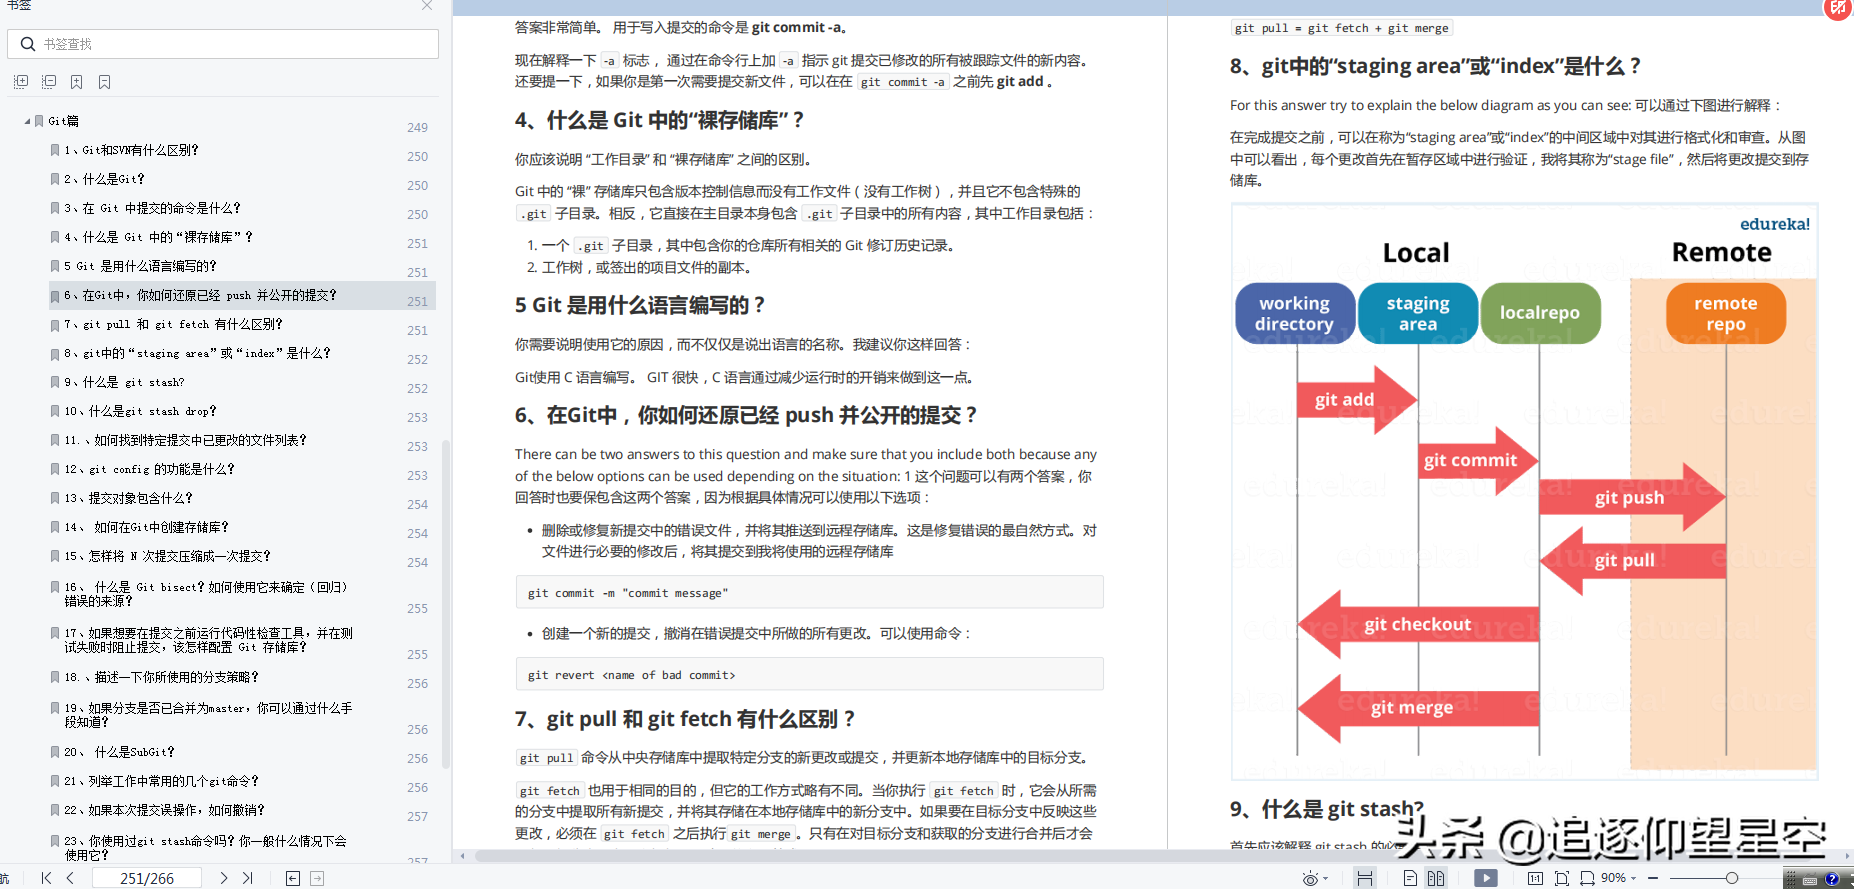This screenshot has height=889, width=1854.
Task: Click the page number field 251/266
Action: (147, 878)
